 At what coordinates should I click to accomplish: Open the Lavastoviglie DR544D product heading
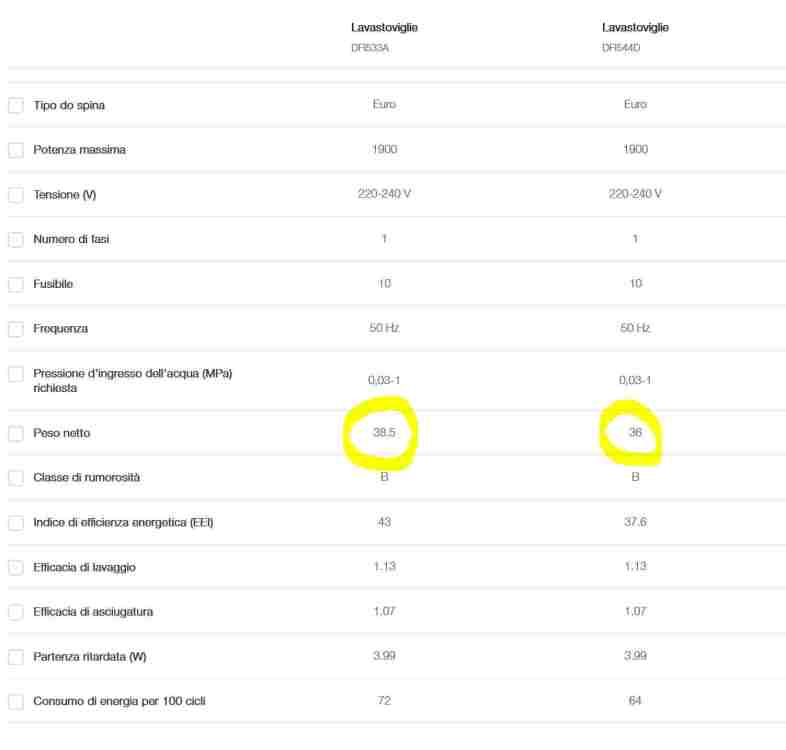[635, 28]
